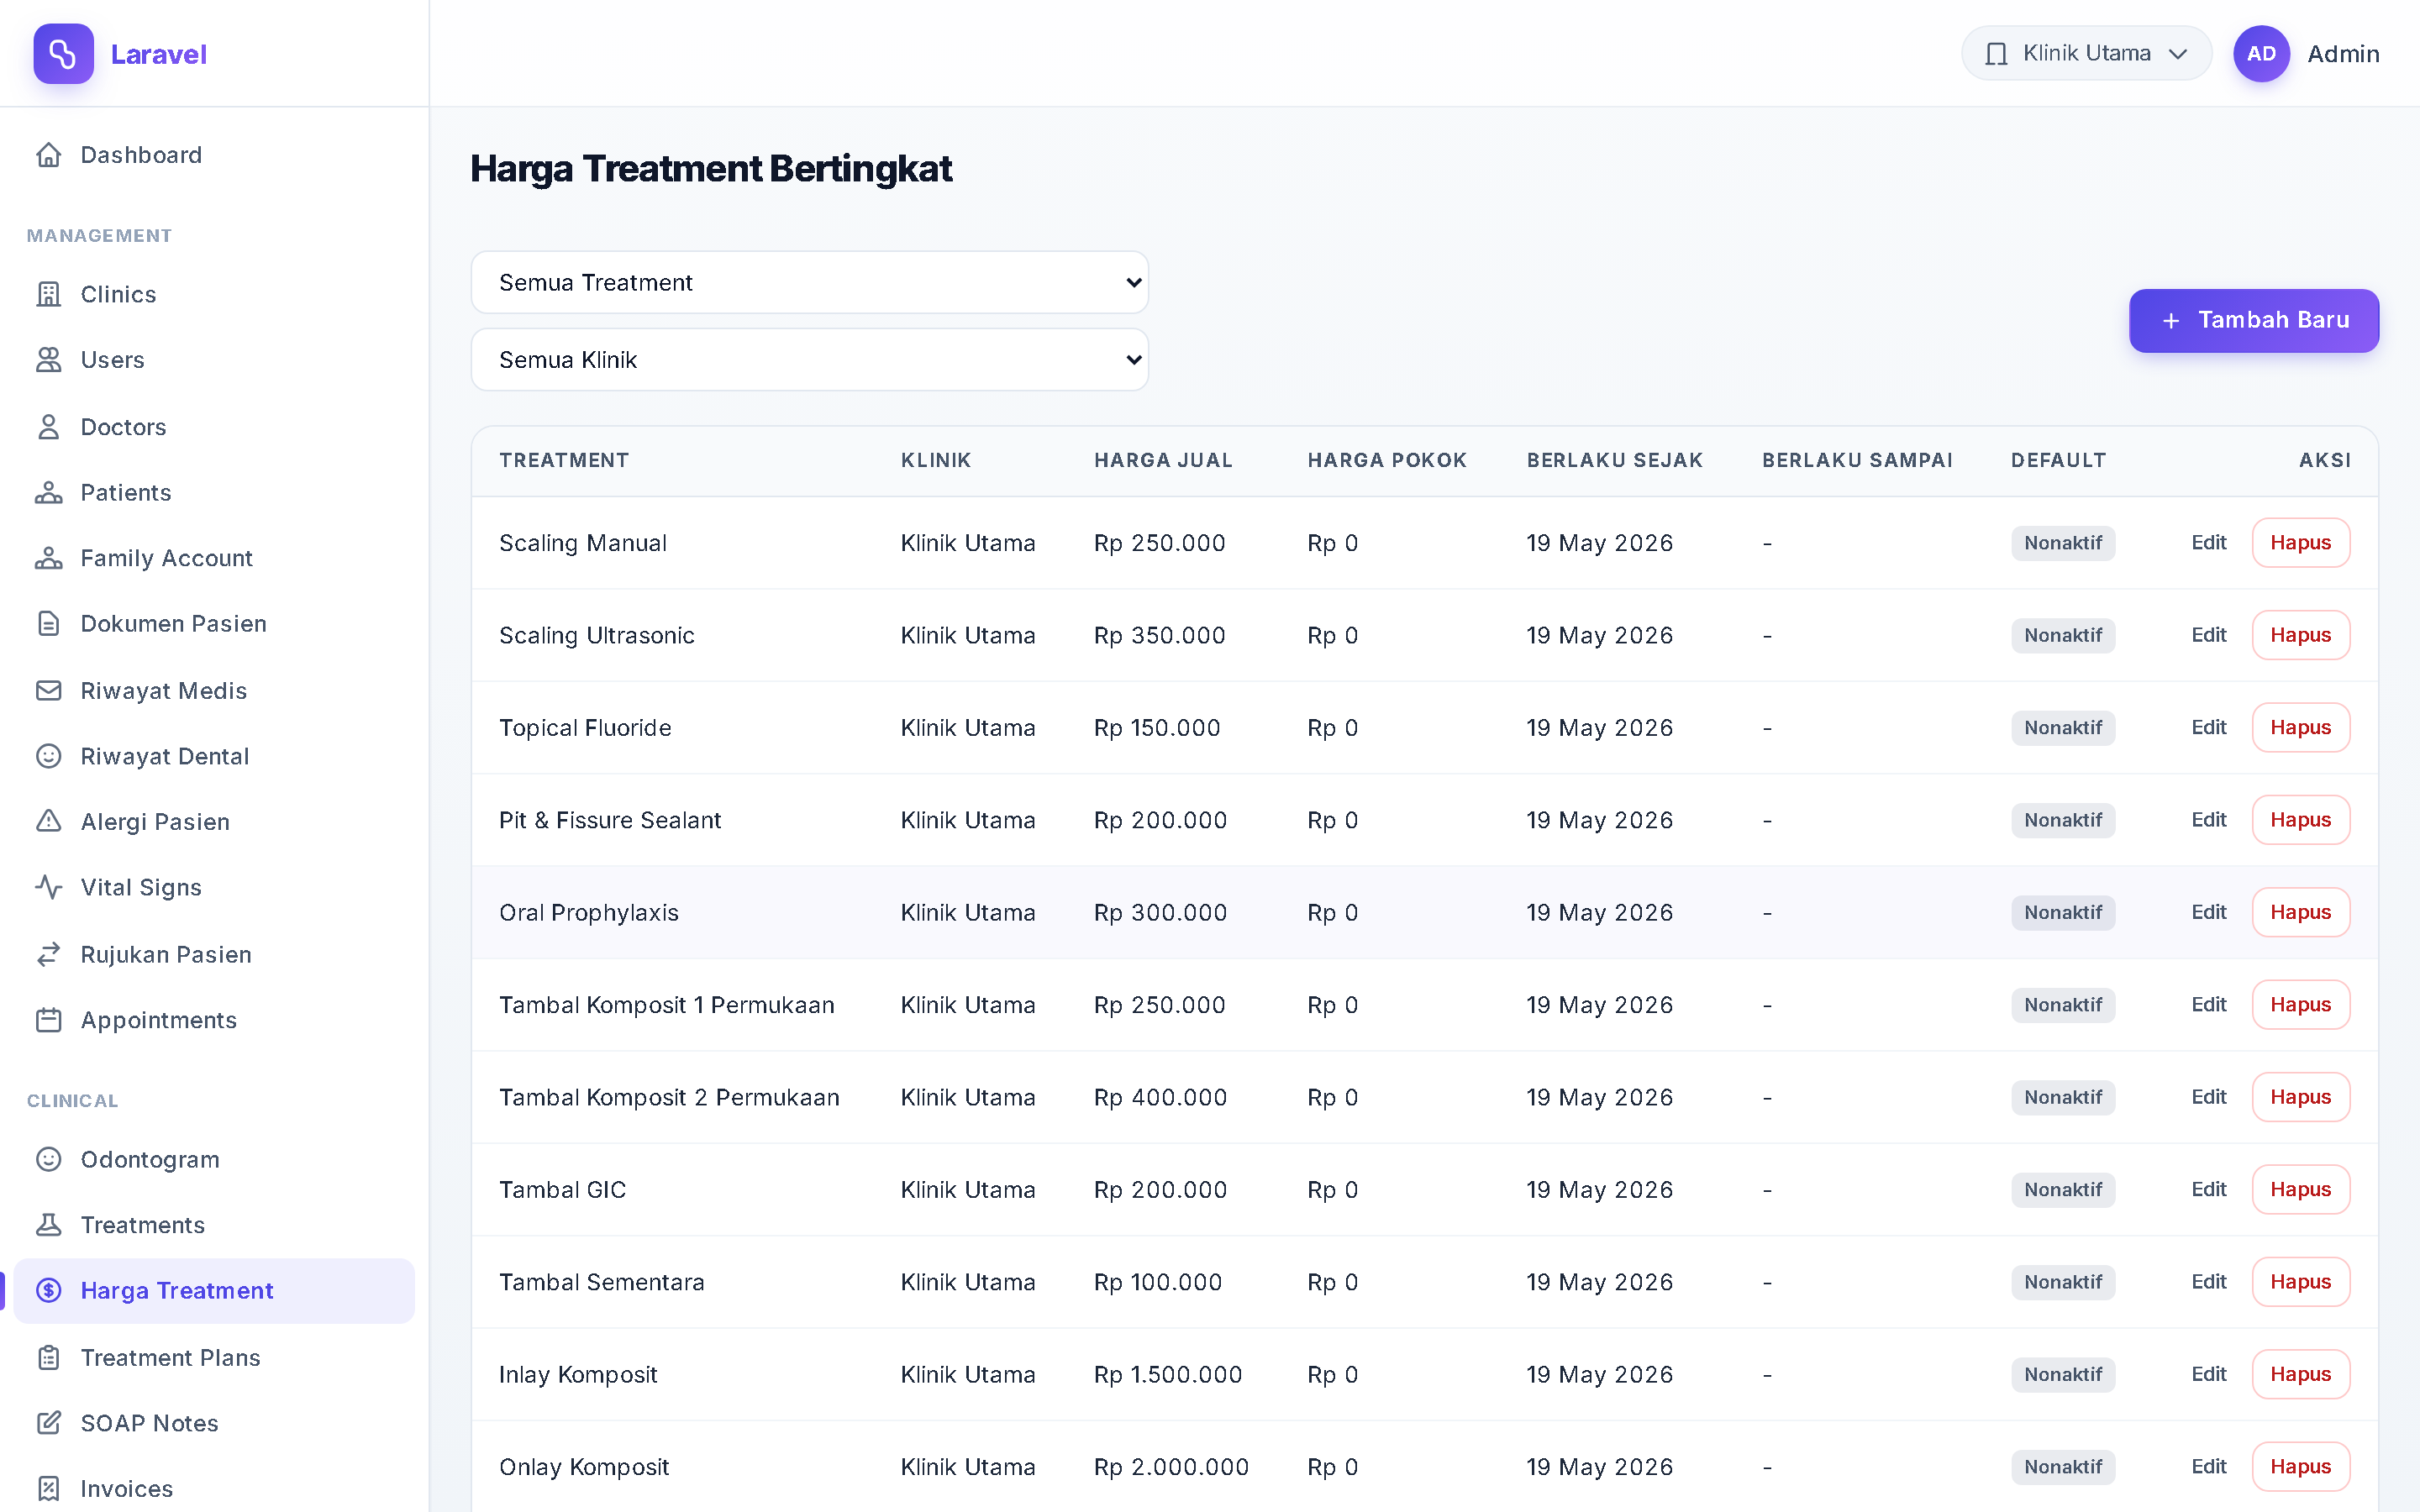2420x1512 pixels.
Task: Navigate to Riwayat Dental page
Action: click(x=214, y=756)
